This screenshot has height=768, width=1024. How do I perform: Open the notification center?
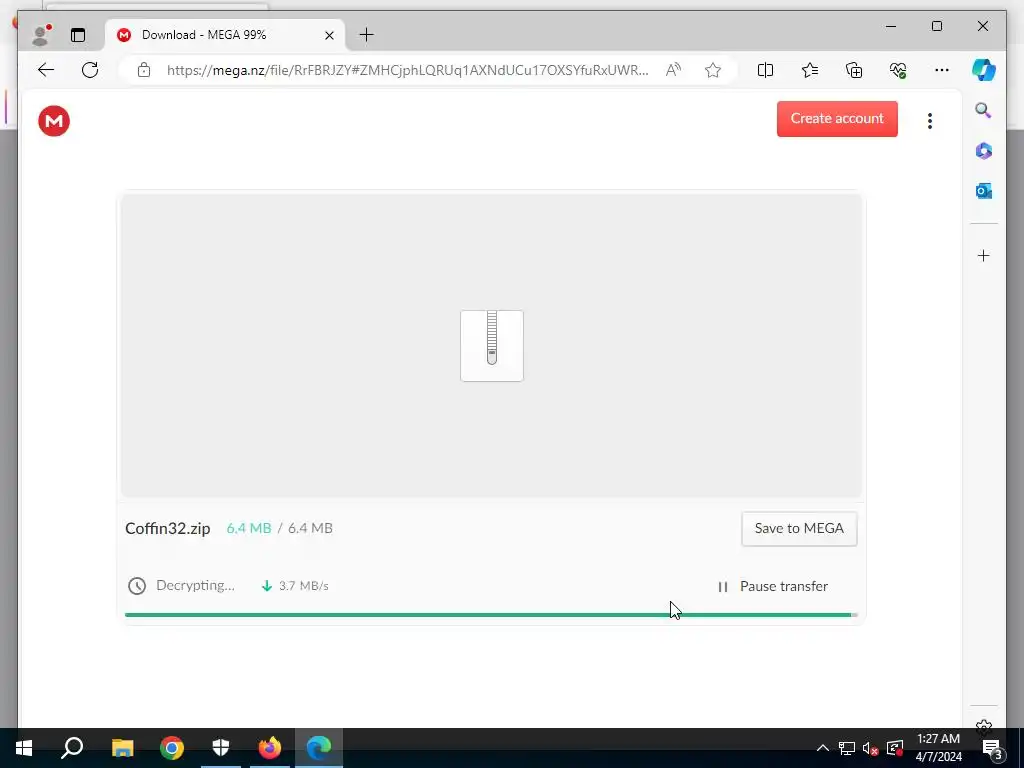click(x=993, y=748)
